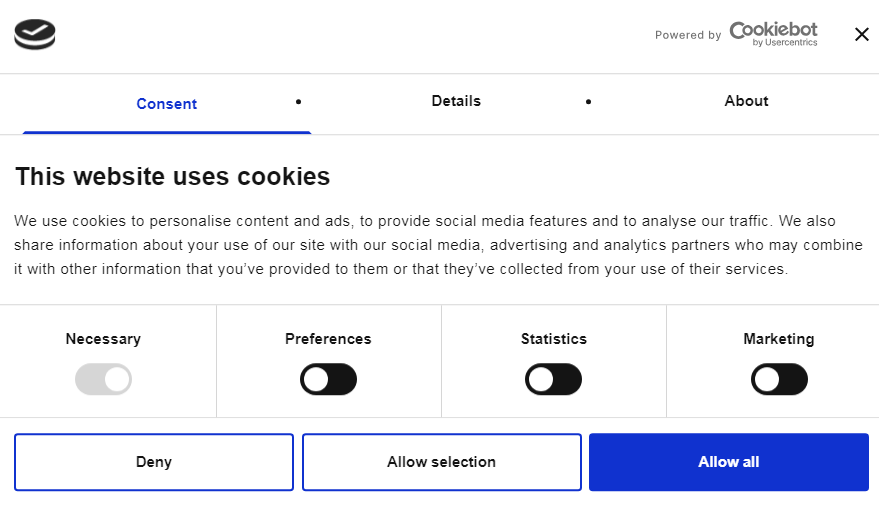The image size is (879, 506).
Task: Accept cookies with the Allow all button
Action: tap(728, 462)
